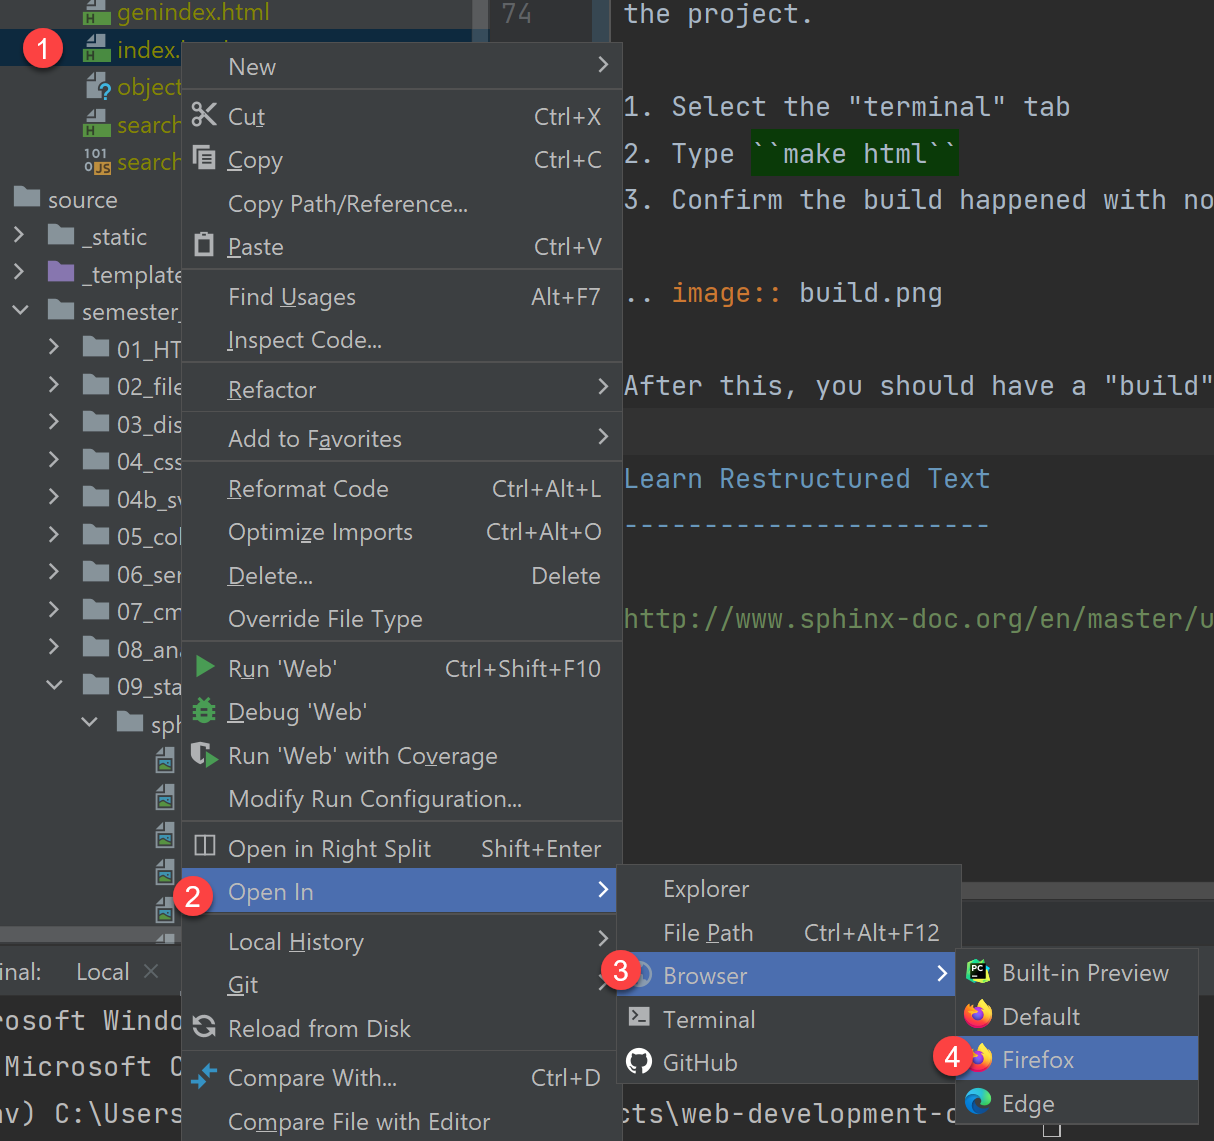Click the project tree horizontal scrollbar
Image resolution: width=1214 pixels, height=1141 pixels.
[x=90, y=936]
